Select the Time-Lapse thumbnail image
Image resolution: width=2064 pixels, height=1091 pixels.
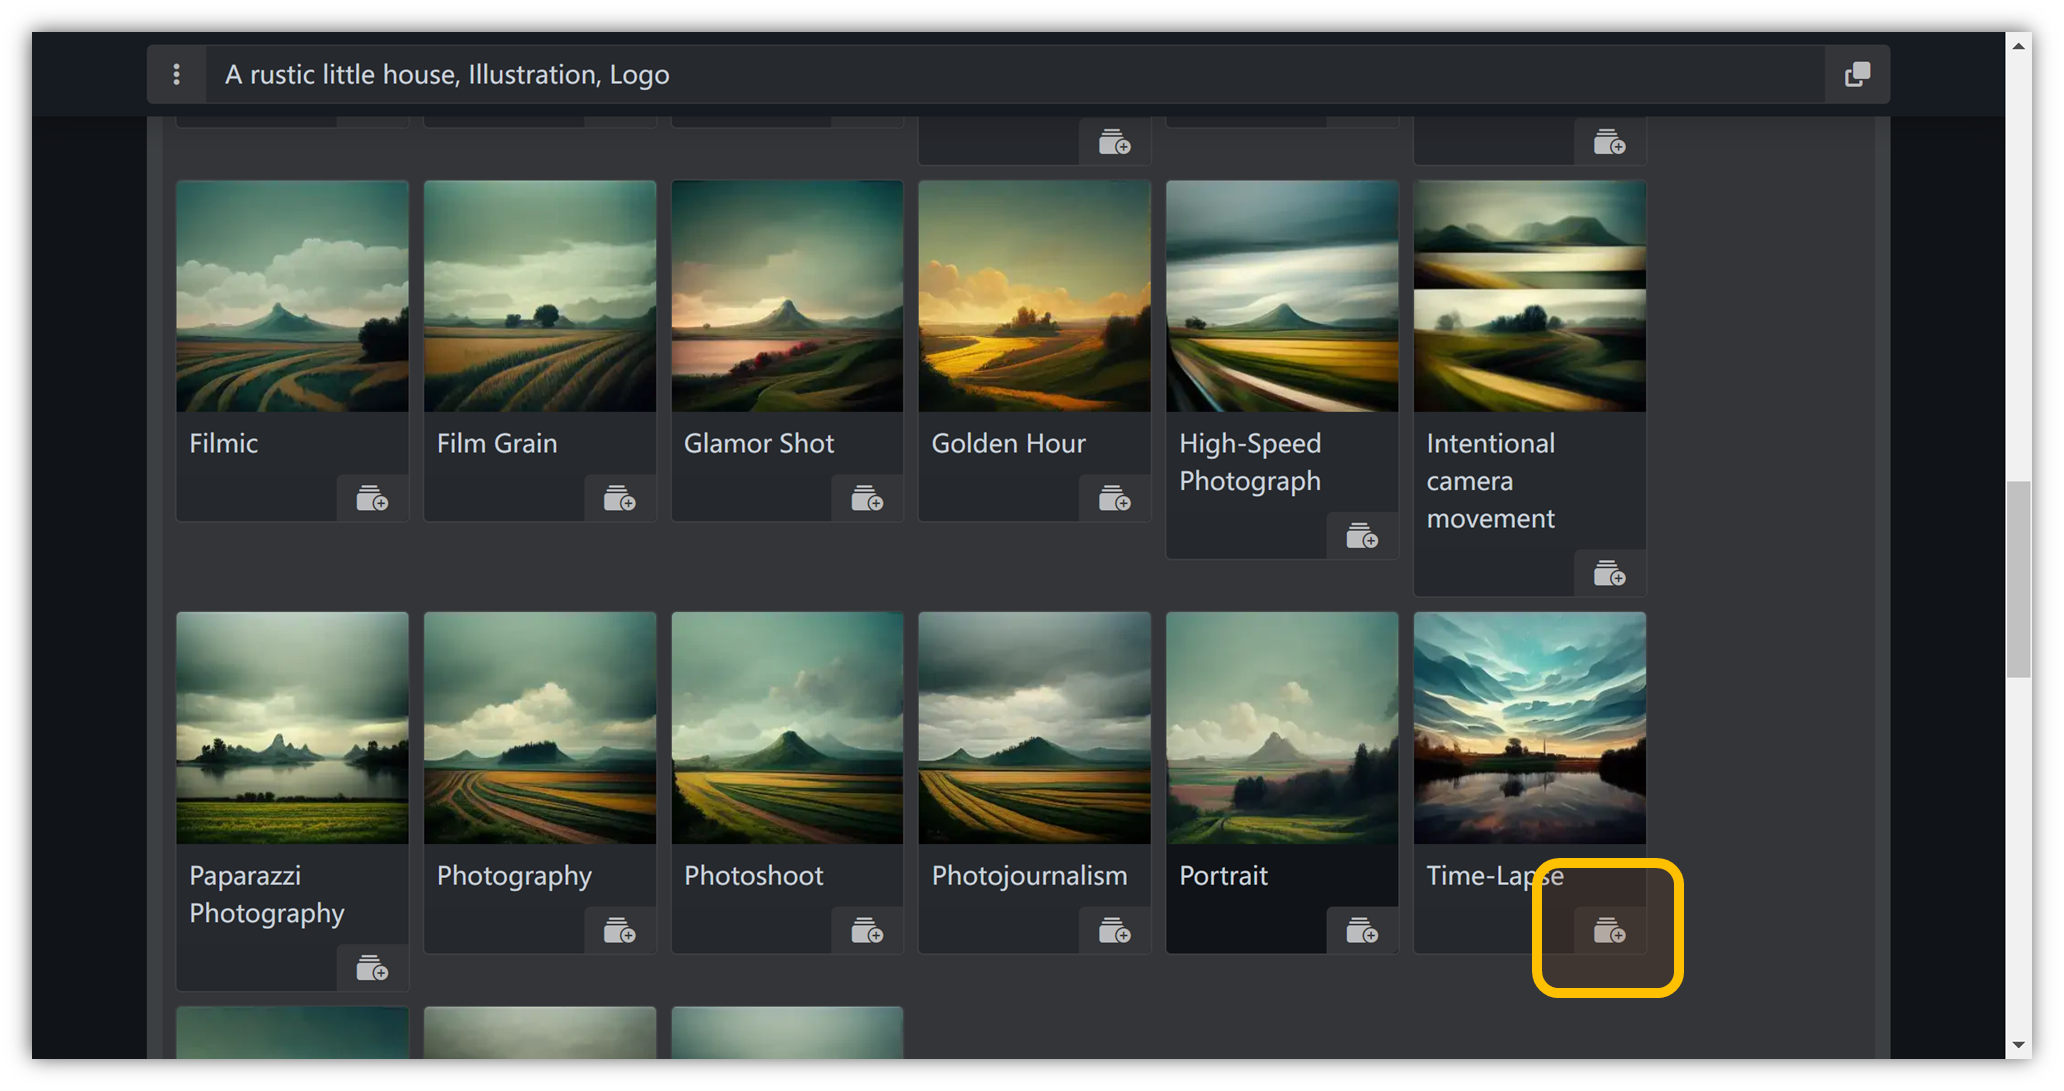(x=1529, y=728)
